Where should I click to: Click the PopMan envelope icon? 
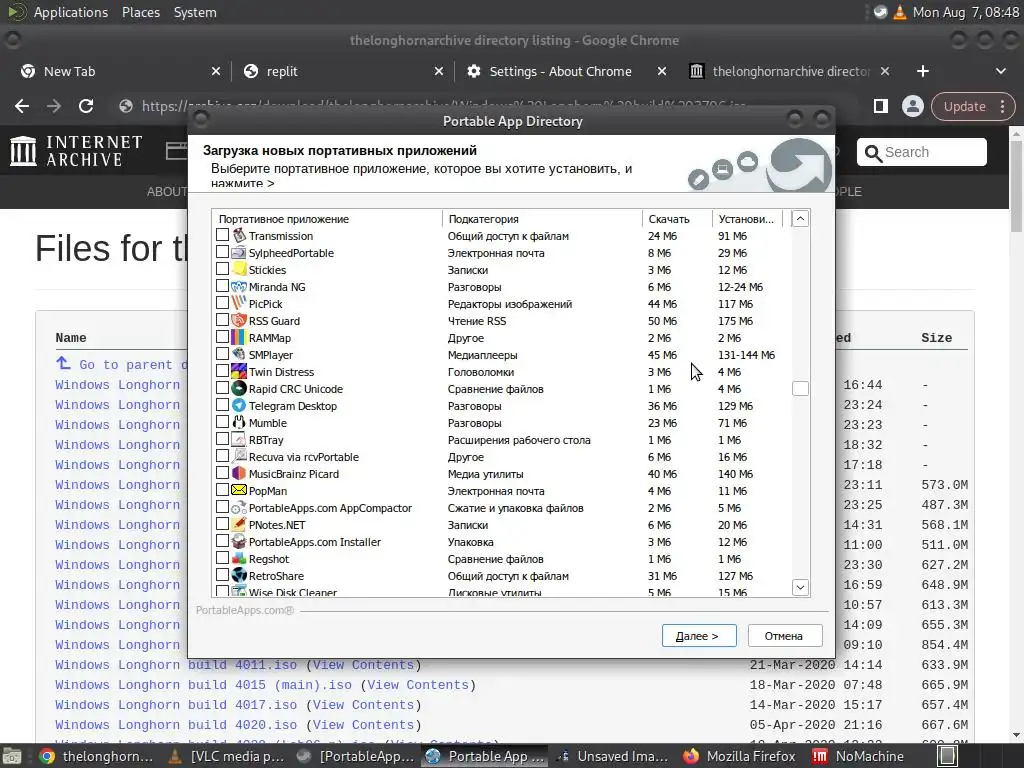pos(239,490)
